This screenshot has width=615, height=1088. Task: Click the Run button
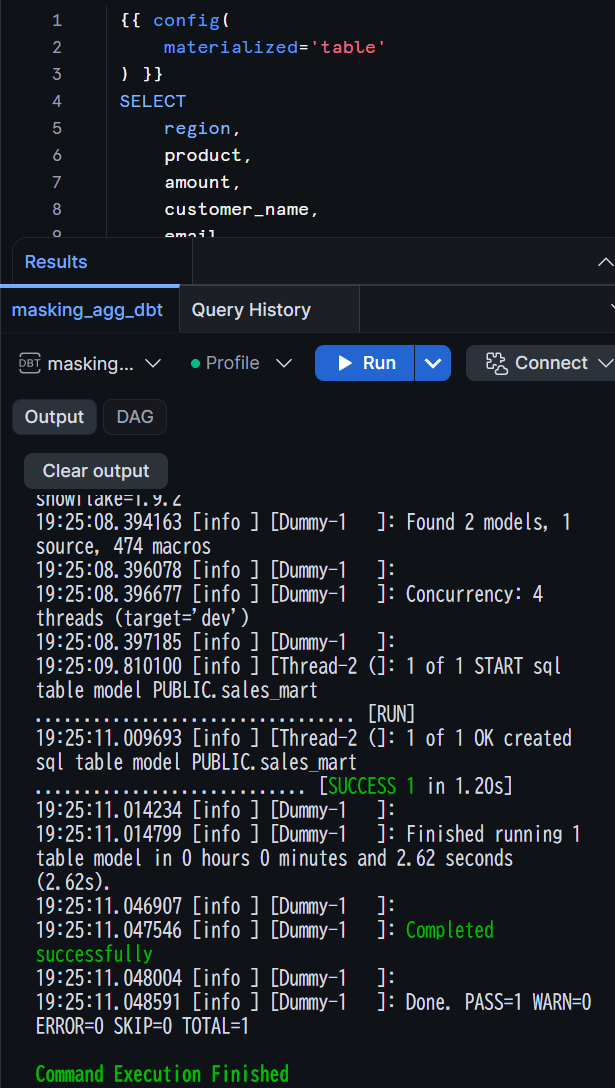365,363
